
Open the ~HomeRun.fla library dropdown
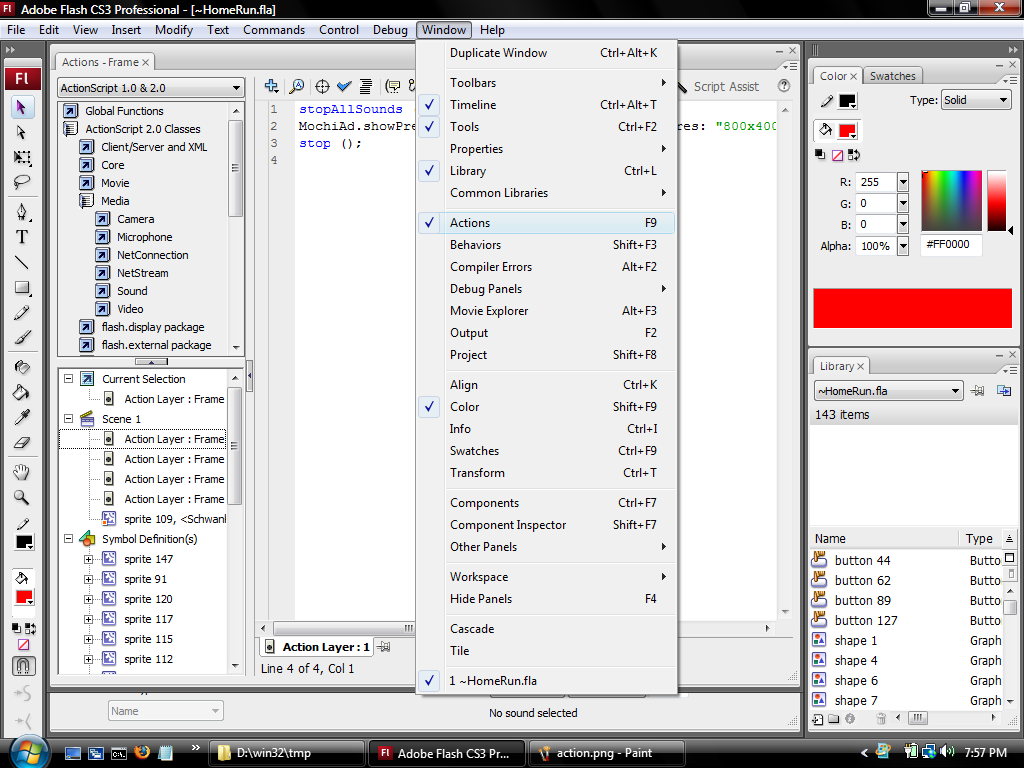coord(889,391)
